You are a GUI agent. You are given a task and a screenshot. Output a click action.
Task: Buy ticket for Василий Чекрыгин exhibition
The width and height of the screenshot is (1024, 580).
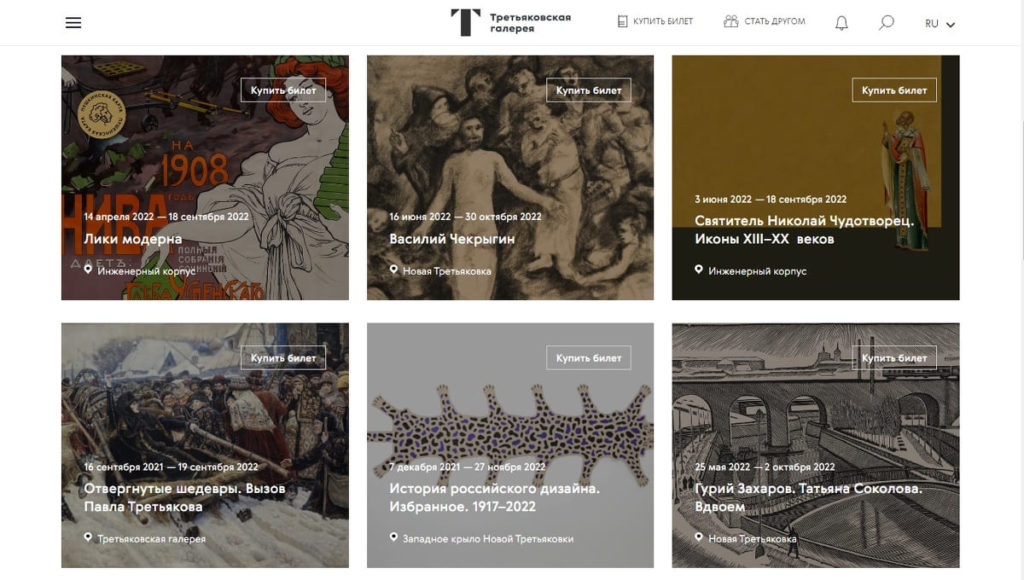tap(588, 90)
